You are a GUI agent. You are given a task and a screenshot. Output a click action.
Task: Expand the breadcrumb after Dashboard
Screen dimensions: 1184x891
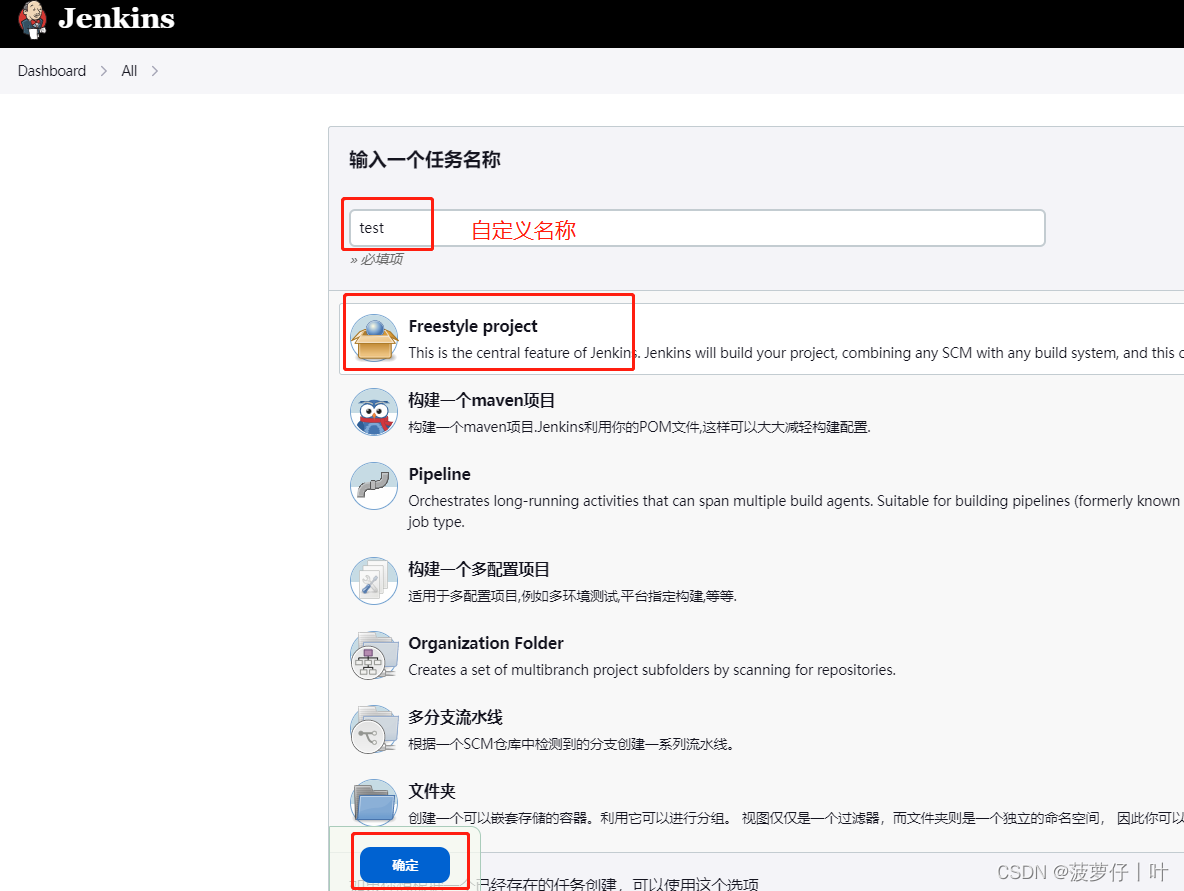pyautogui.click(x=102, y=71)
